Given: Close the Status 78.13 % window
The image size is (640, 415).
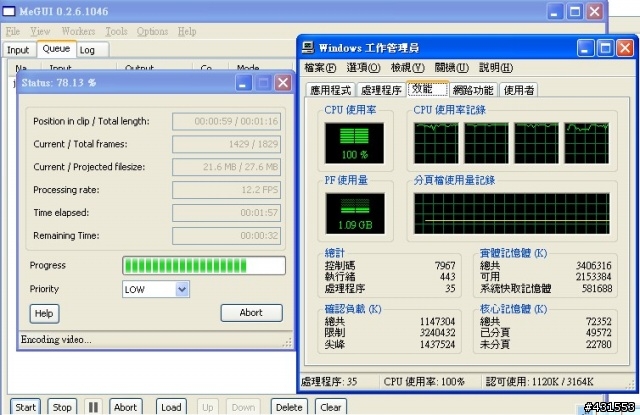Looking at the screenshot, I should tap(283, 83).
